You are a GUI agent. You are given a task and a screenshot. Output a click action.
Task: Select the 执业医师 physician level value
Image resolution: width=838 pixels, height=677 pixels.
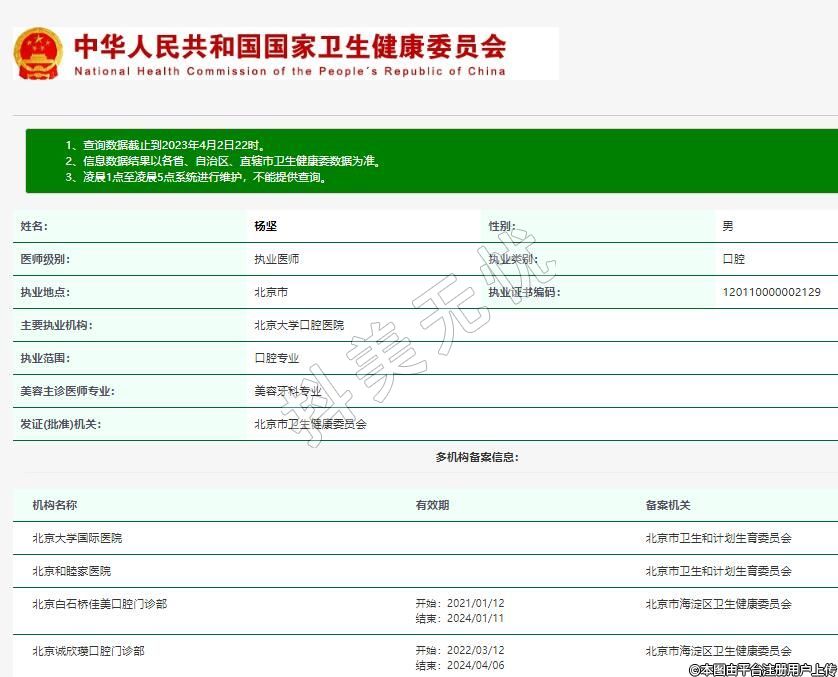coord(276,259)
